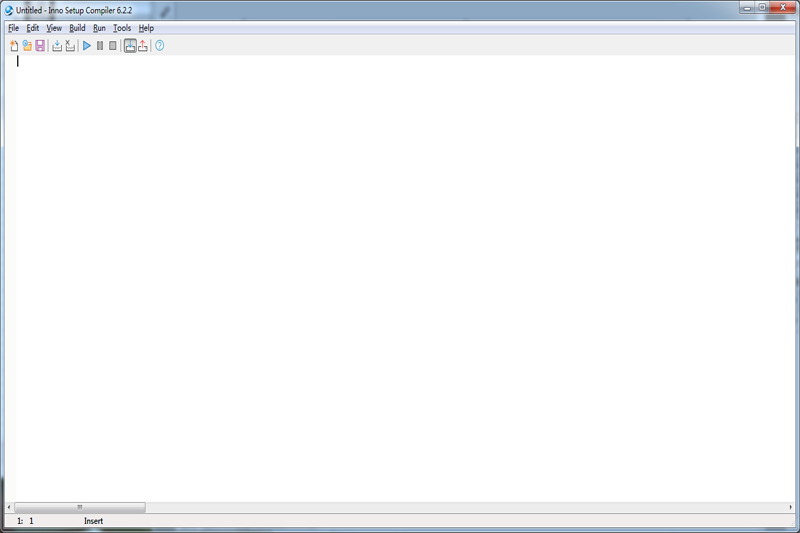Image resolution: width=800 pixels, height=533 pixels.
Task: Maximize the Inno Setup Compiler window
Action: click(762, 8)
